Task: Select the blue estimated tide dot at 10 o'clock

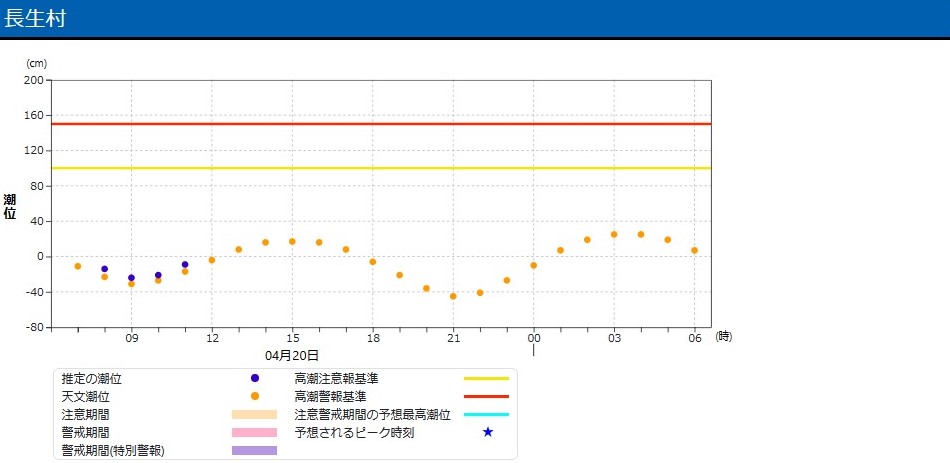Action: click(158, 275)
